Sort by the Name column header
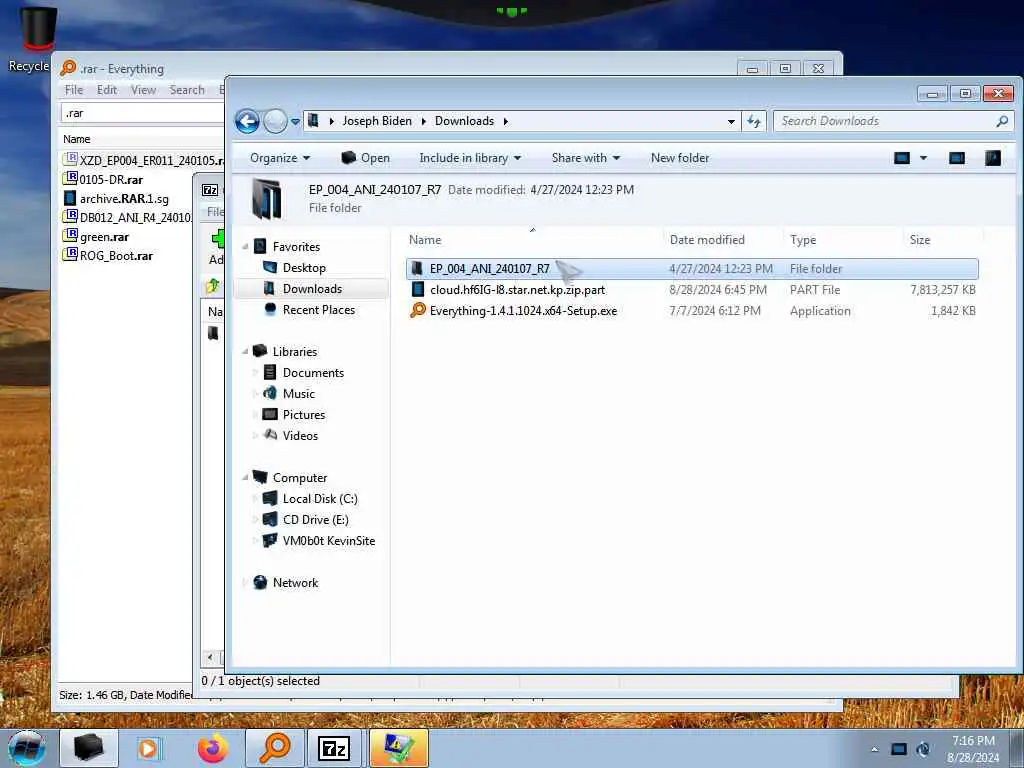1024x768 pixels. point(425,240)
